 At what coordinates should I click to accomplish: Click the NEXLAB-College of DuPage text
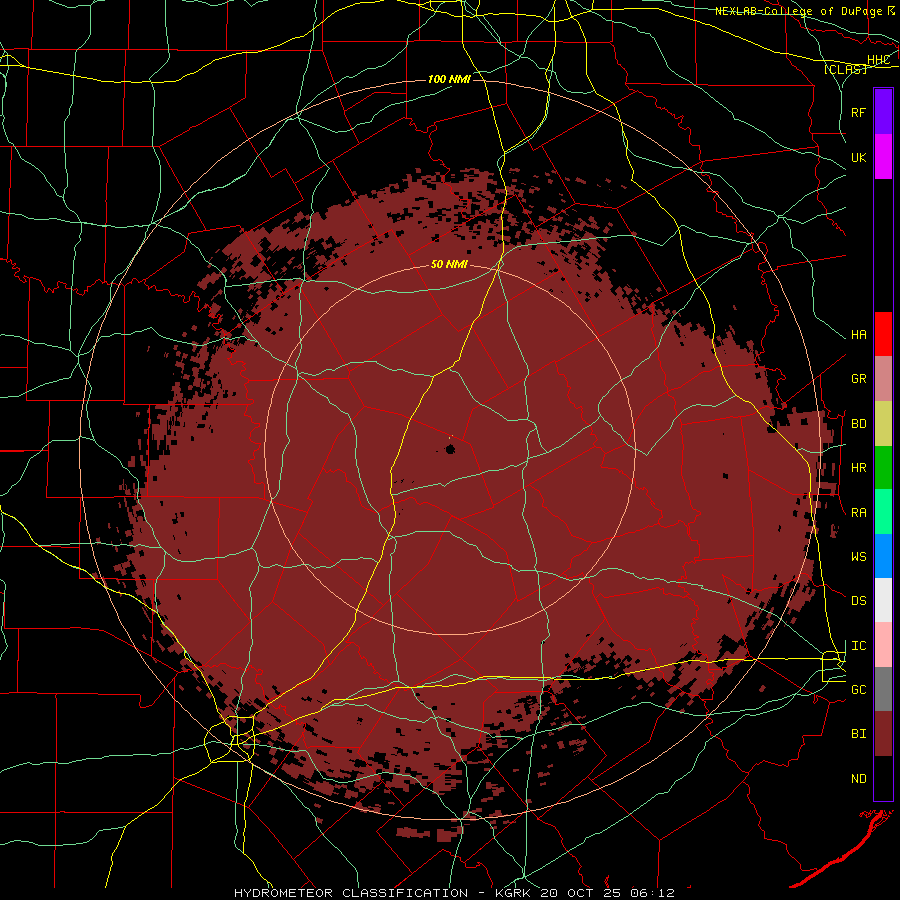(x=798, y=11)
